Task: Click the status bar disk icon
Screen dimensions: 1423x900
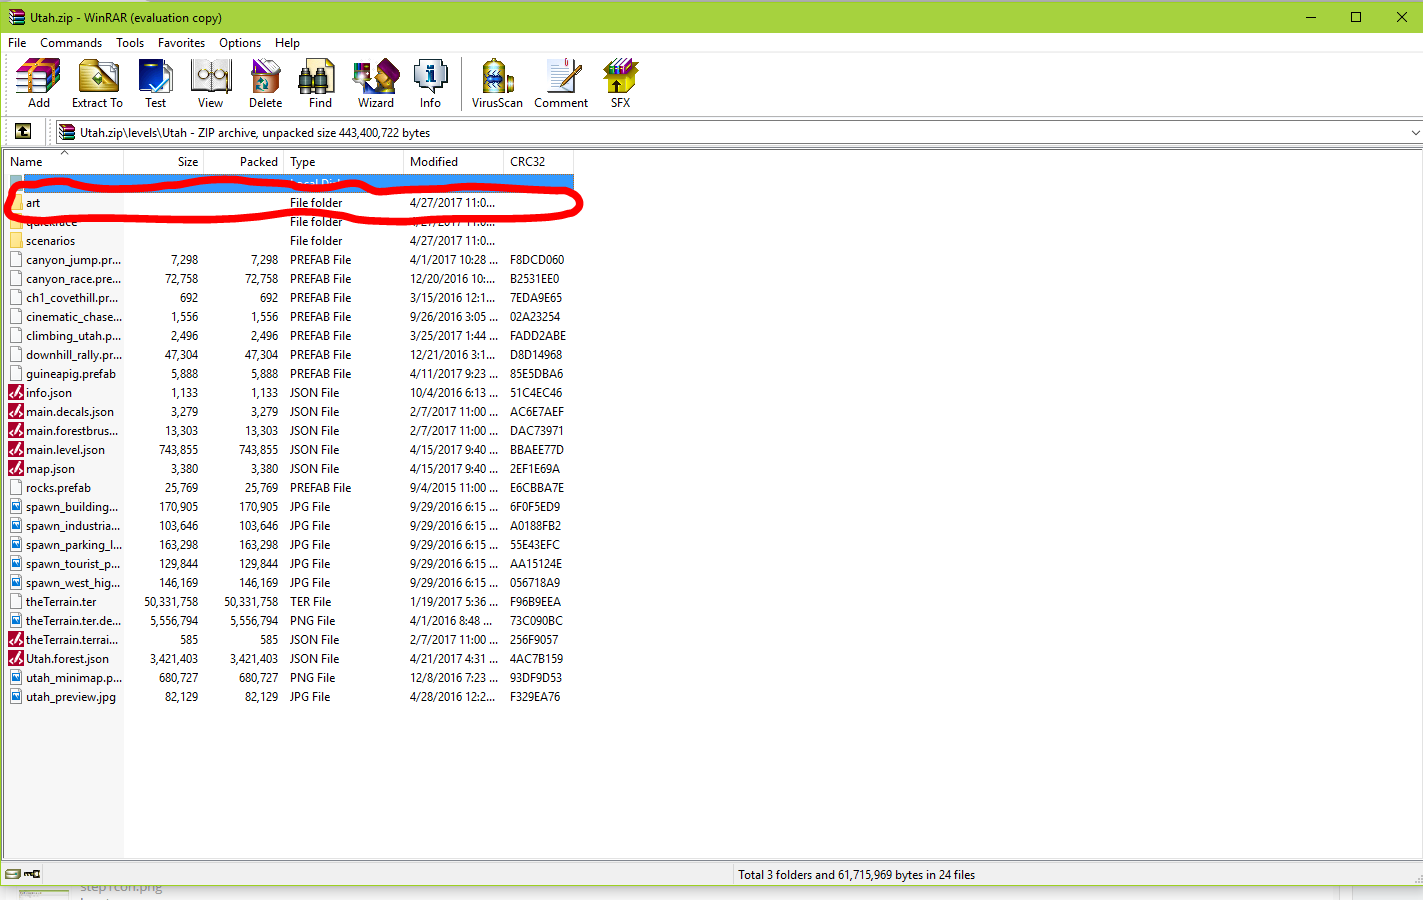Action: (13, 874)
